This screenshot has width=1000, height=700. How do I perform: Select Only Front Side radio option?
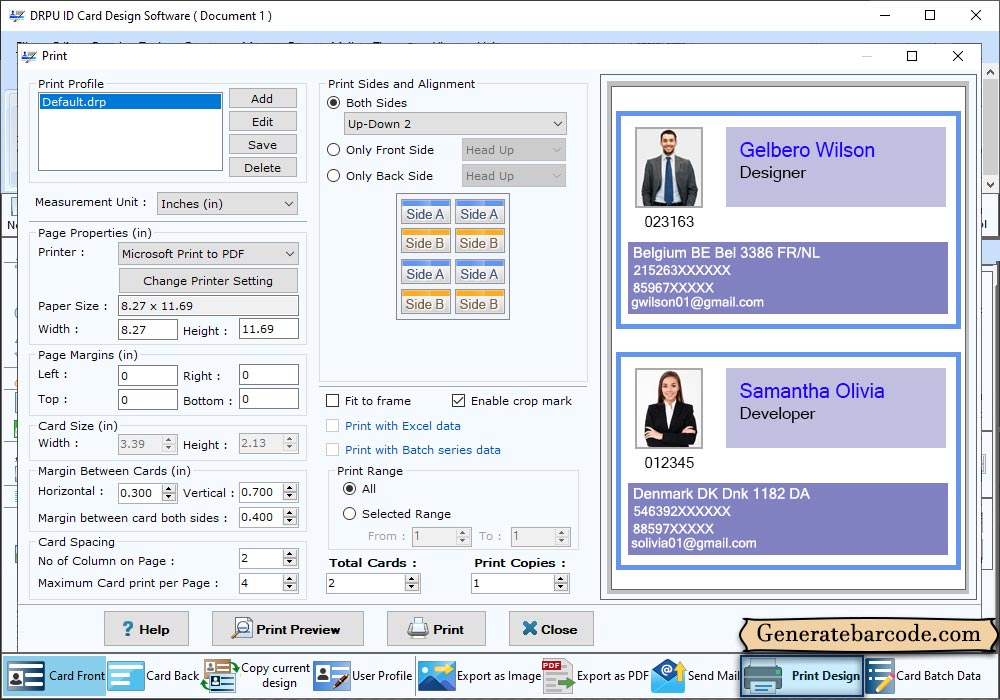[333, 150]
